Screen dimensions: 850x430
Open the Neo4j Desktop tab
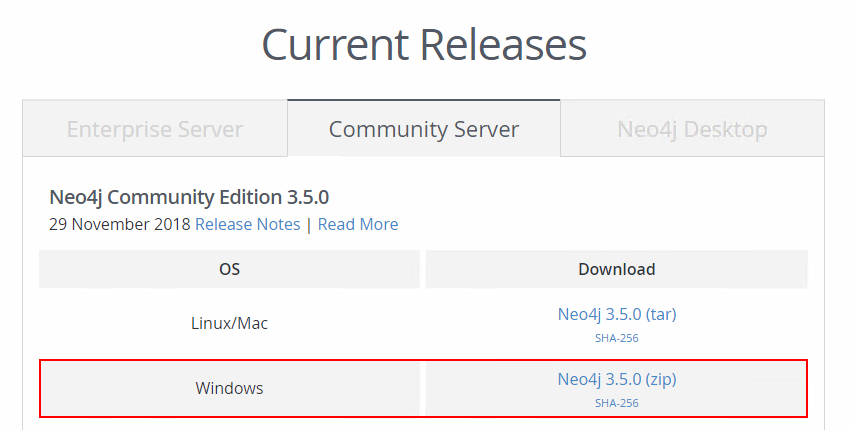click(x=692, y=129)
